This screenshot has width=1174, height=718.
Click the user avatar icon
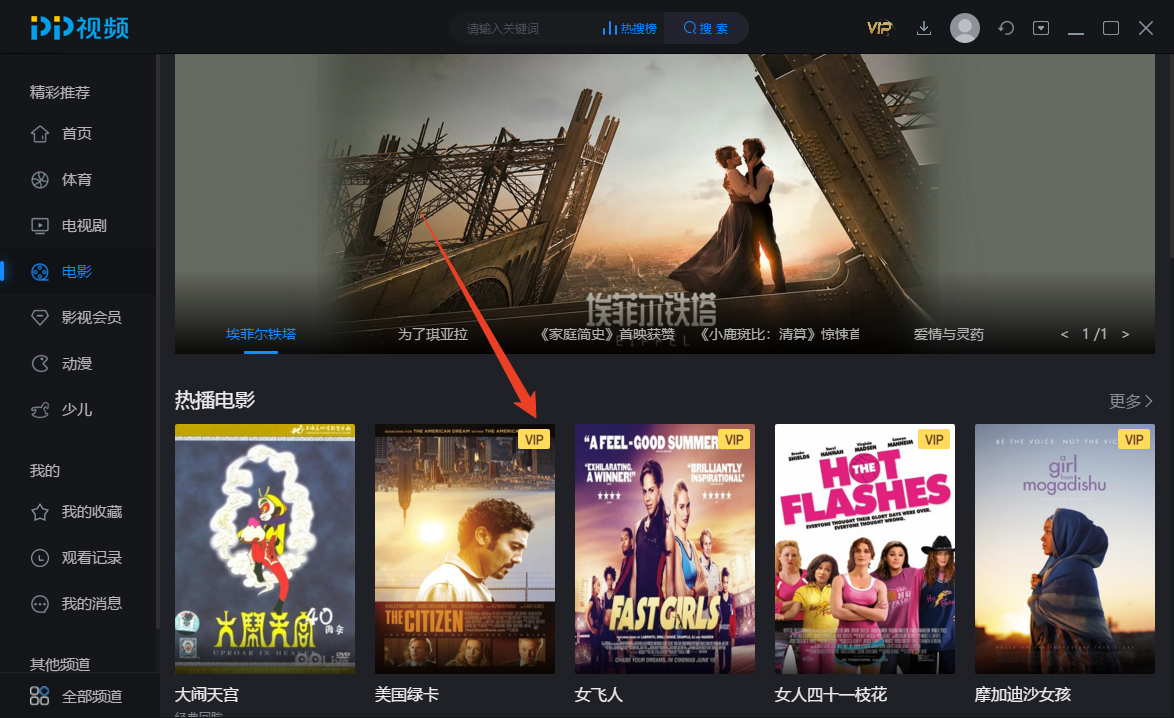point(964,28)
